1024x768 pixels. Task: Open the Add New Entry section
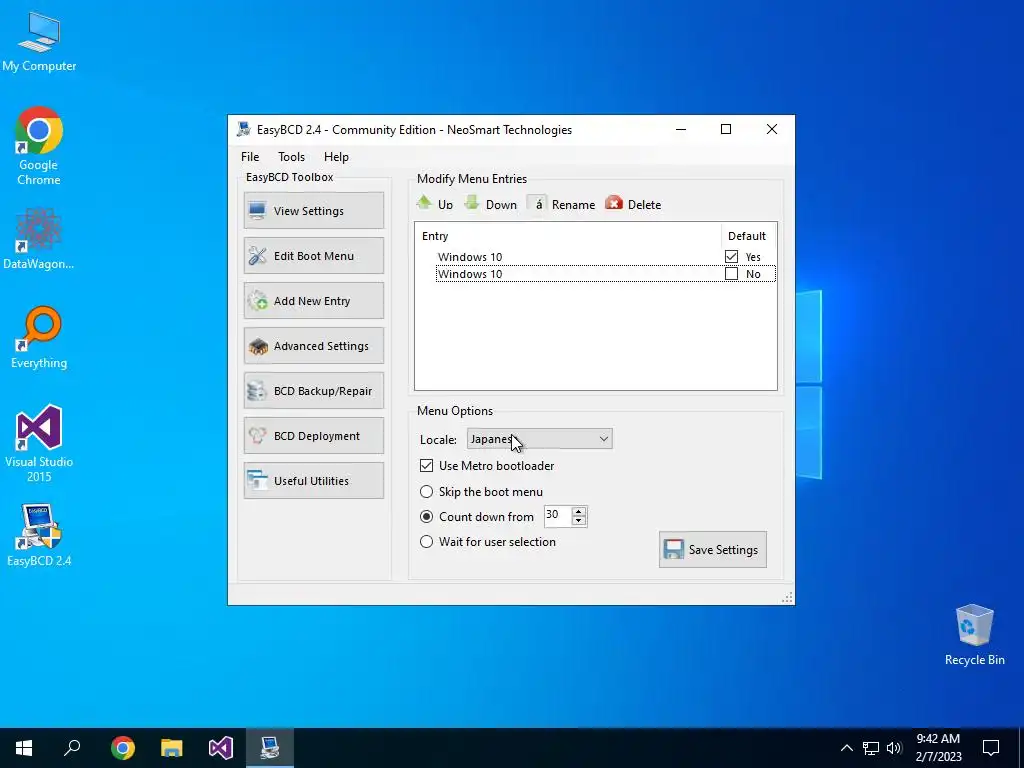pos(313,300)
